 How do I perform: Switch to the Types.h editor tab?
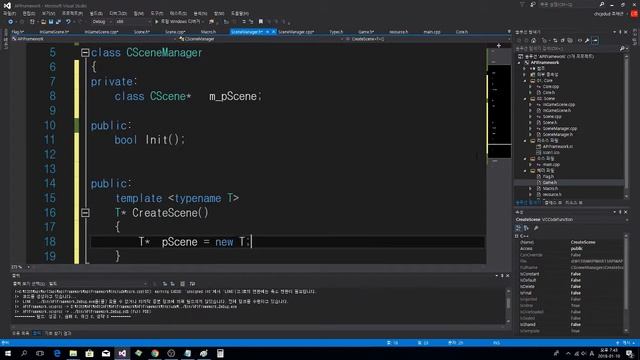336,31
